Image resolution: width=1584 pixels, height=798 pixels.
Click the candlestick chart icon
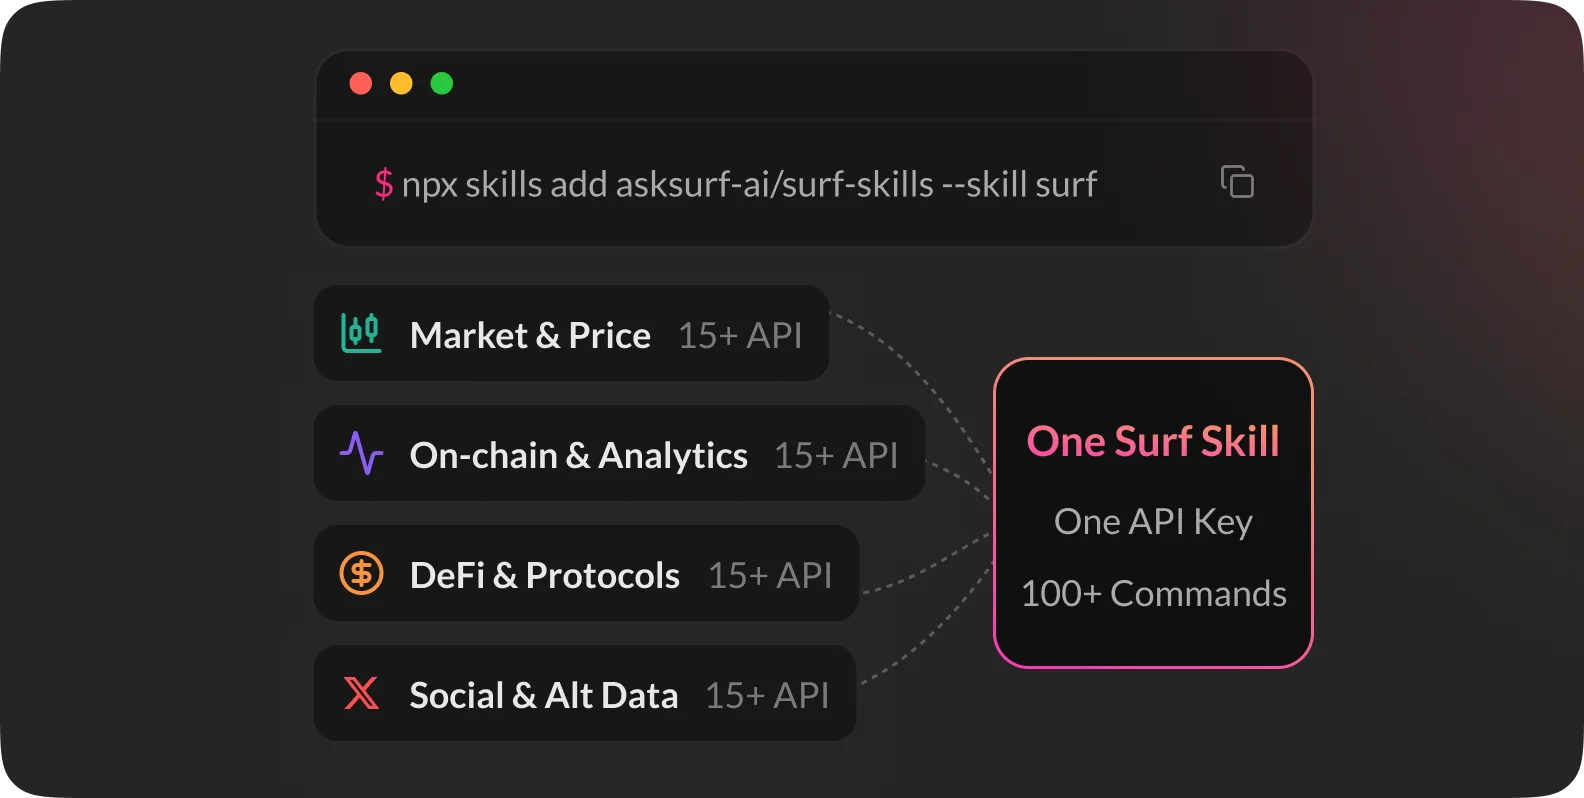coord(361,333)
